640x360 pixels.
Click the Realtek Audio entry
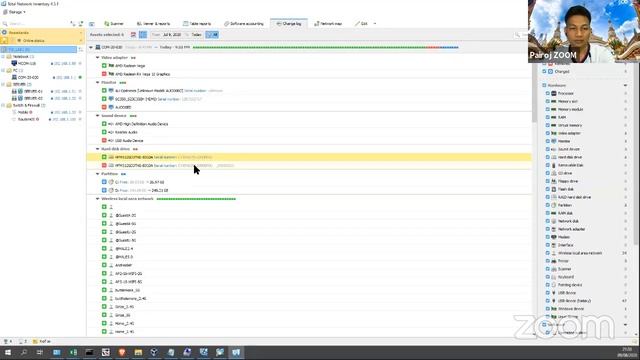click(126, 132)
